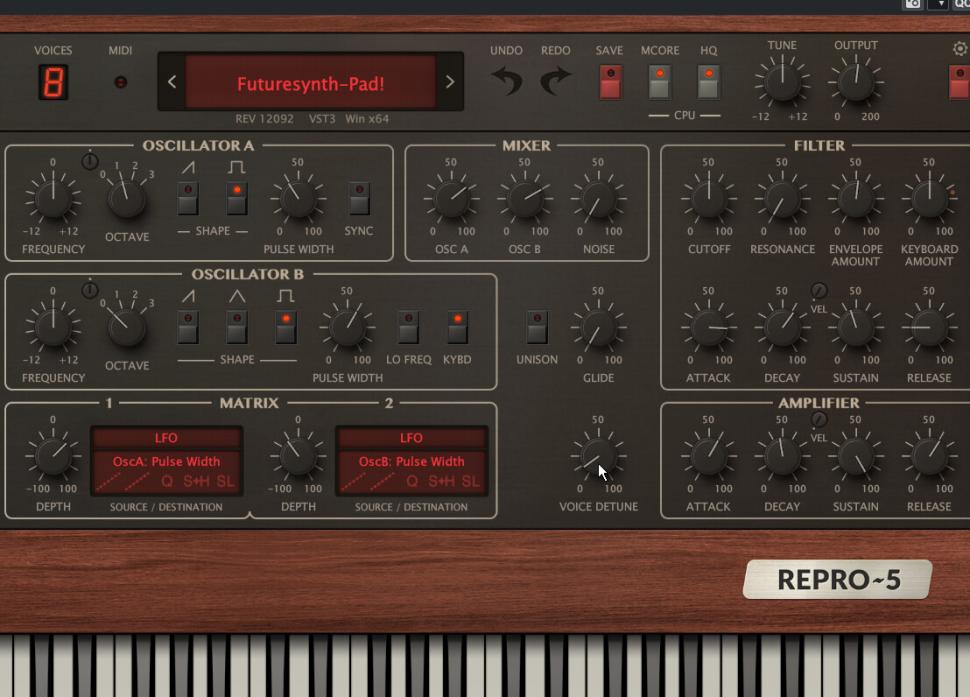
Task: Toggle Oscillator B triangle shape switch
Action: point(237,327)
